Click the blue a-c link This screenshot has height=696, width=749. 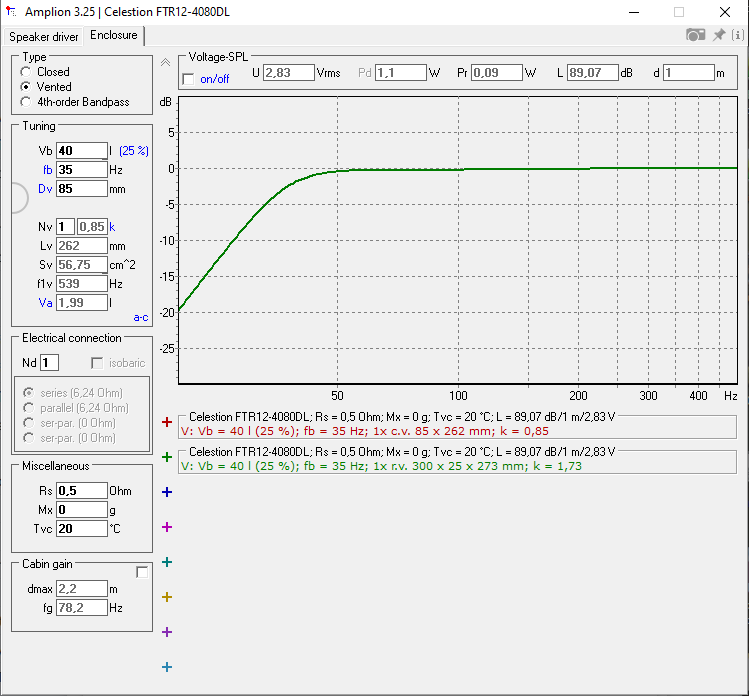click(x=140, y=317)
